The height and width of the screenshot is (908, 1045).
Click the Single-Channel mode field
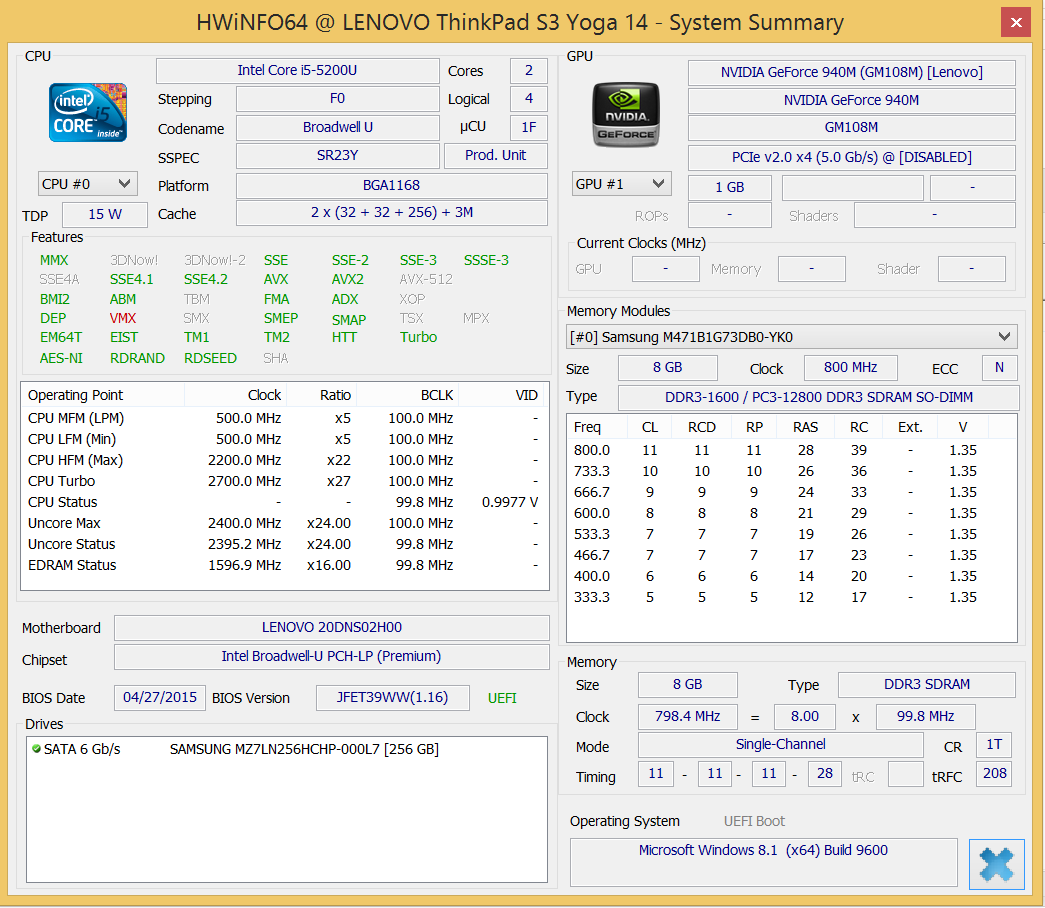pos(780,745)
